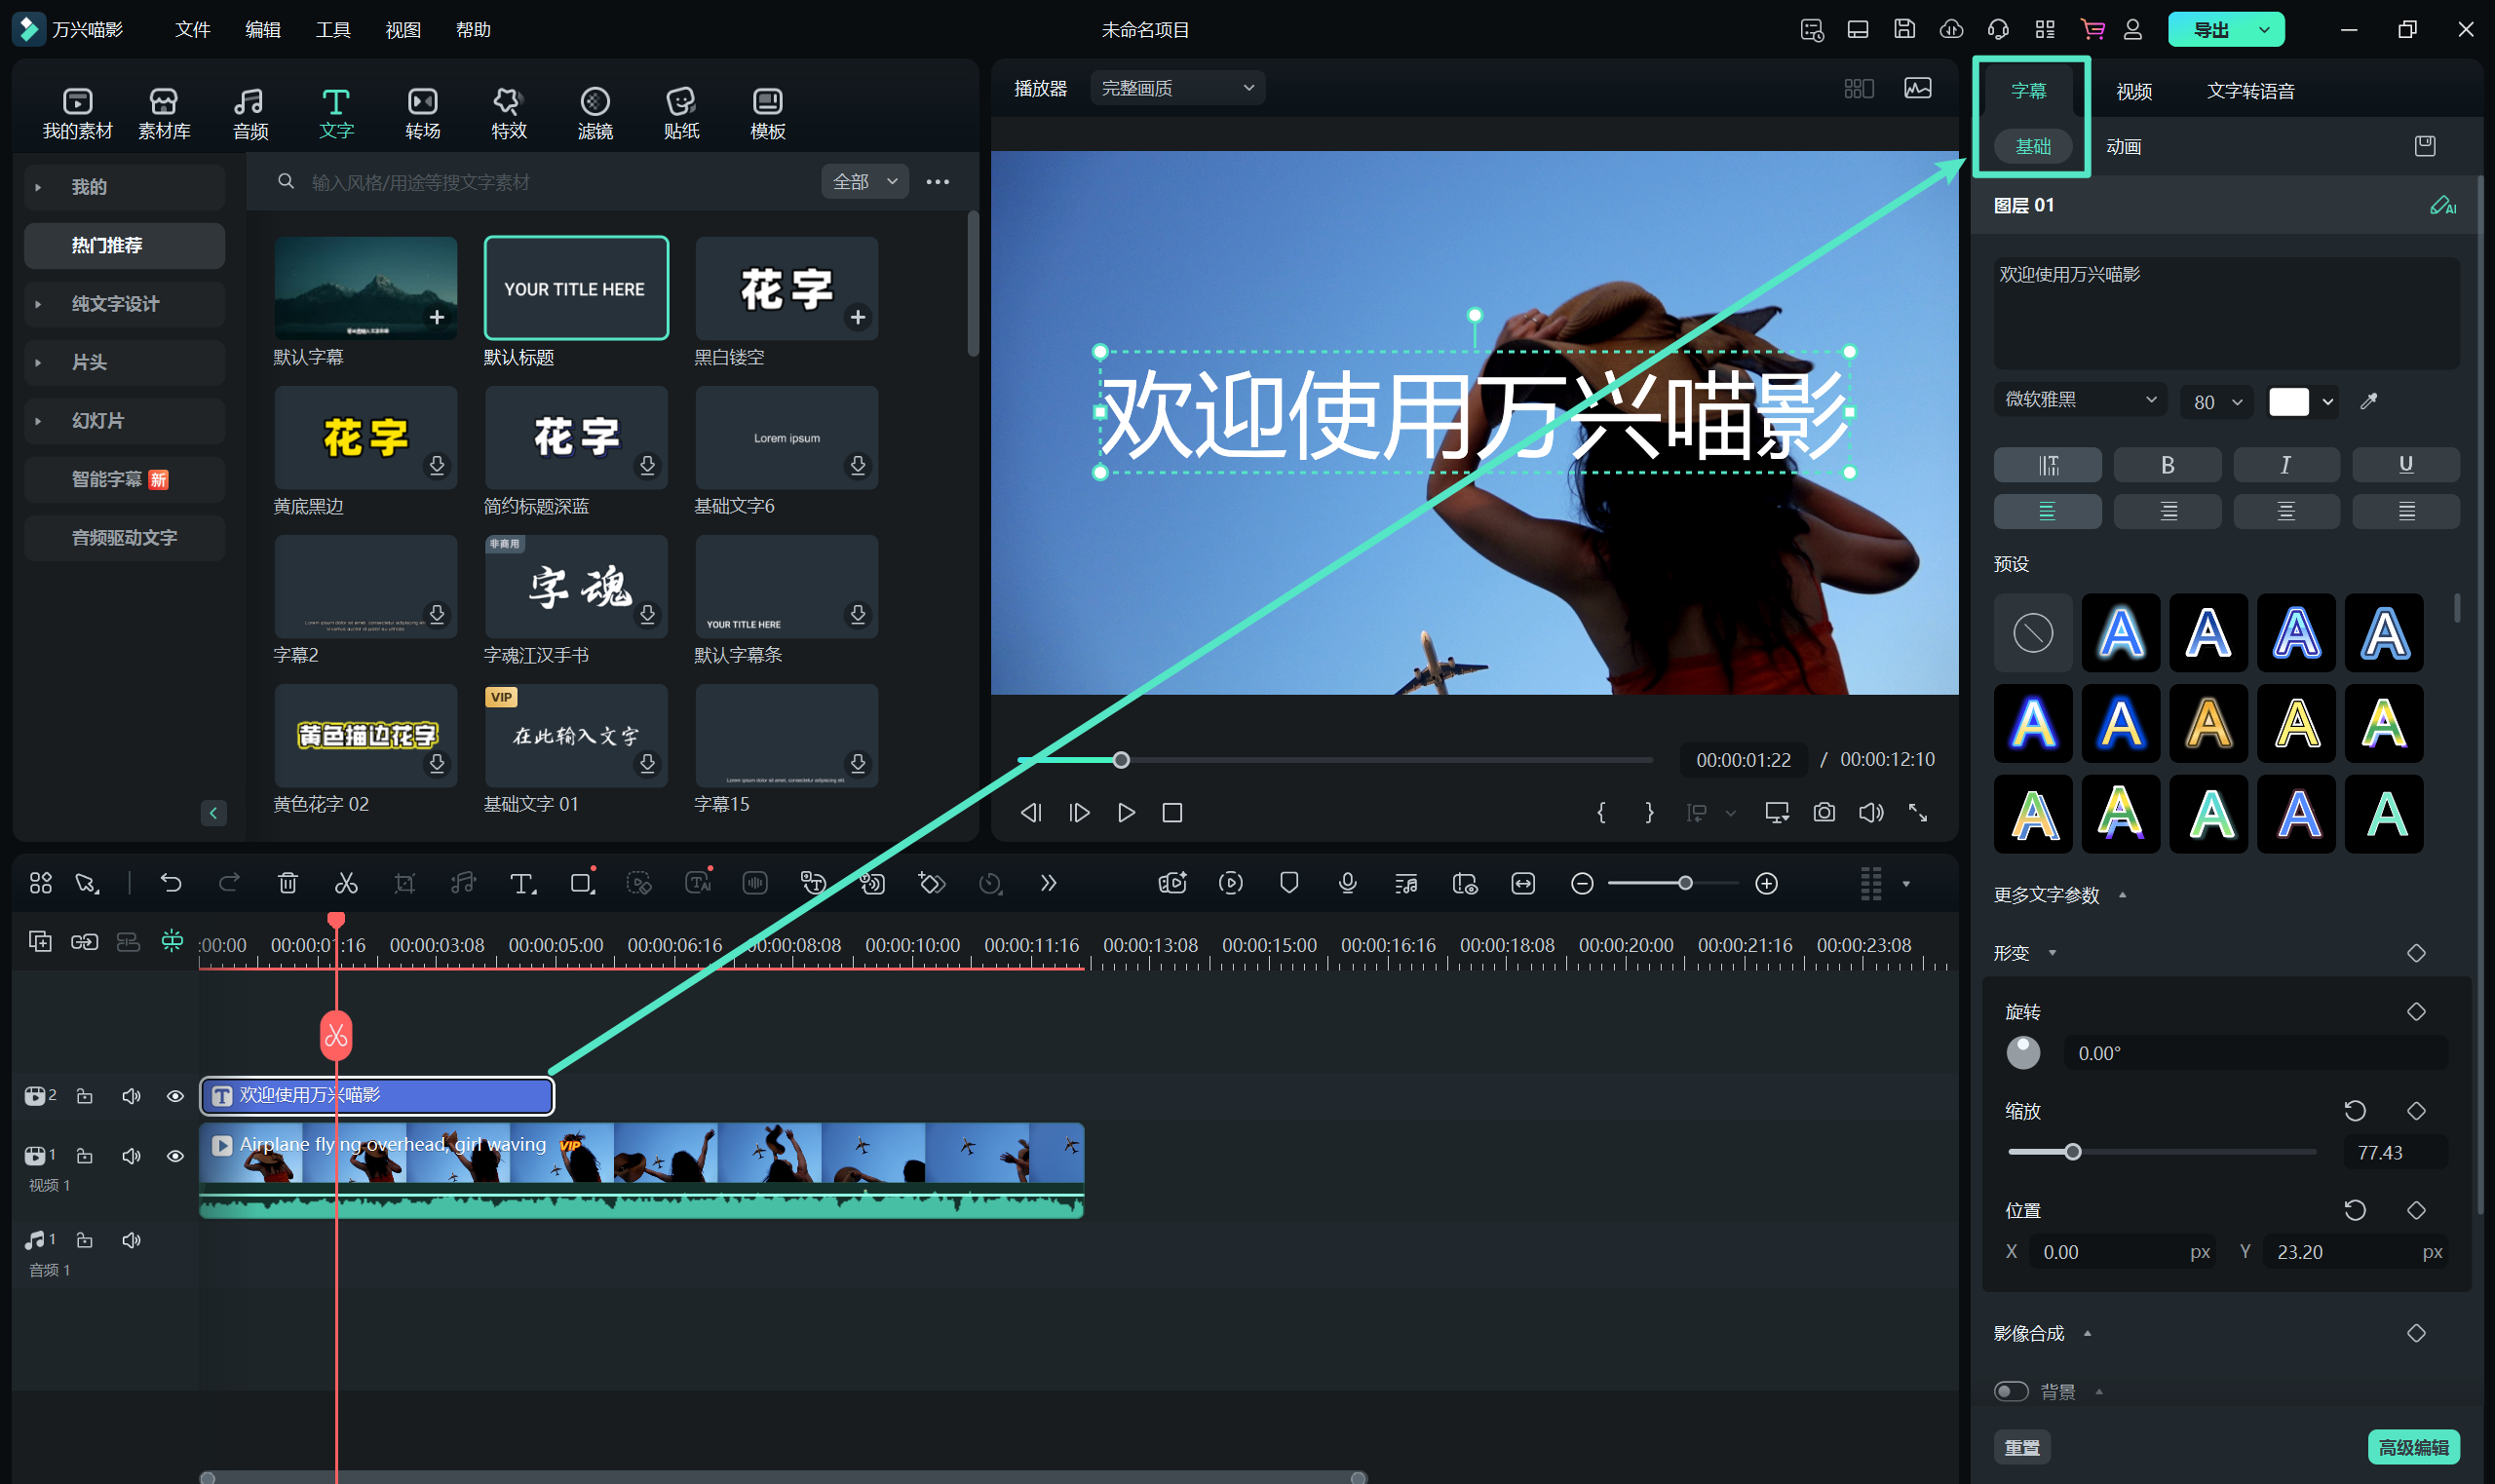Toggle bold B text formatting

[x=2167, y=465]
